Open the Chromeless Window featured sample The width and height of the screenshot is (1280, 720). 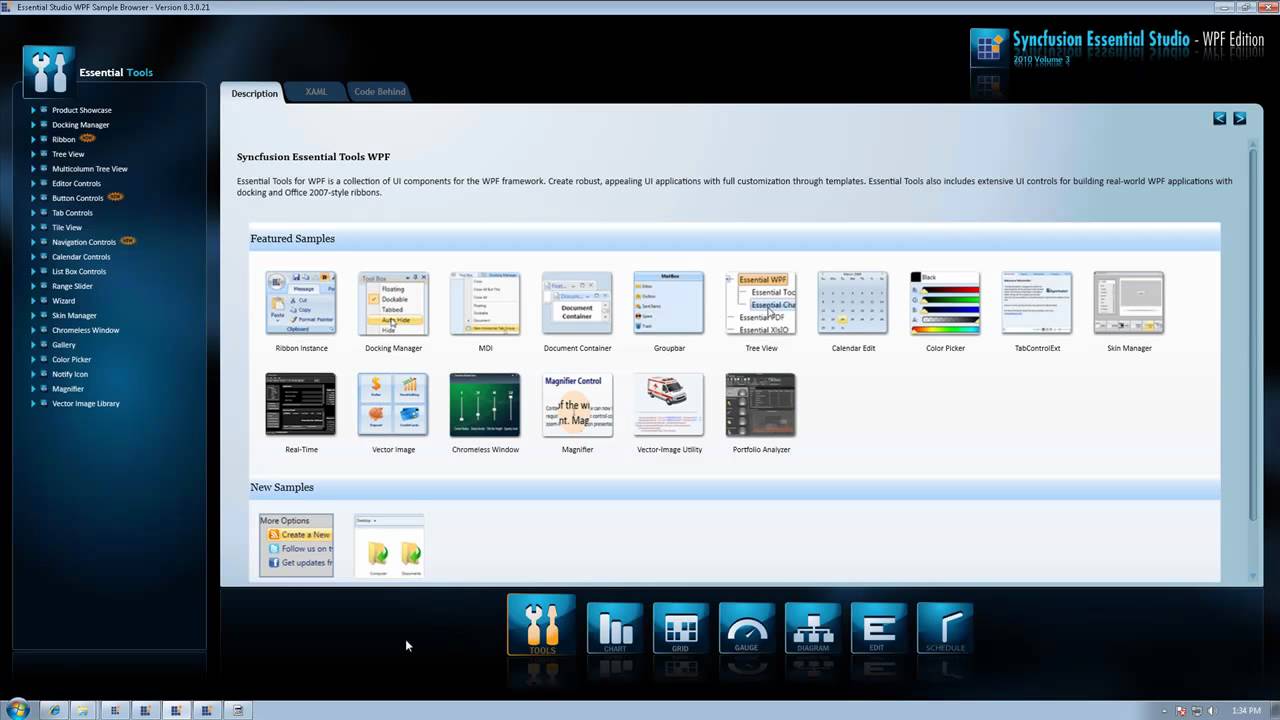(485, 405)
